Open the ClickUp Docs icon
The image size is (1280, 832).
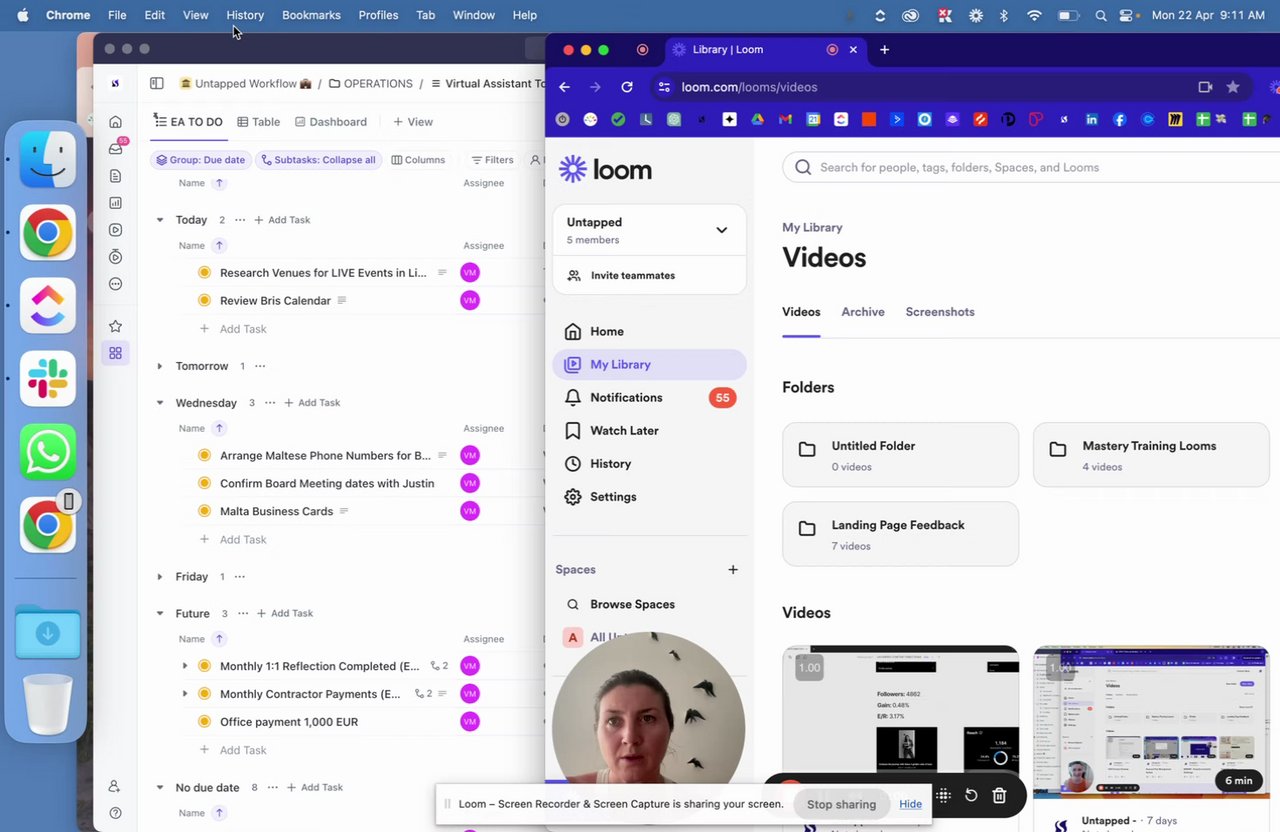pyautogui.click(x=116, y=176)
